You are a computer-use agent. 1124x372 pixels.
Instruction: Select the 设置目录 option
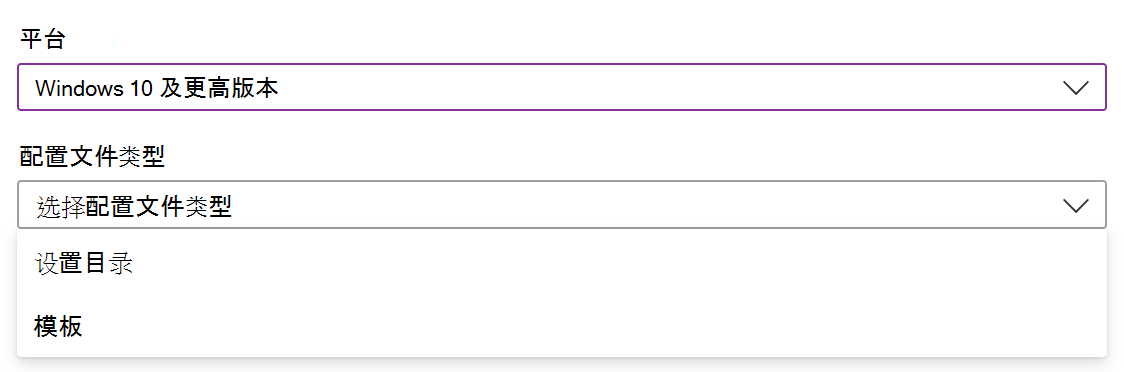(561, 264)
